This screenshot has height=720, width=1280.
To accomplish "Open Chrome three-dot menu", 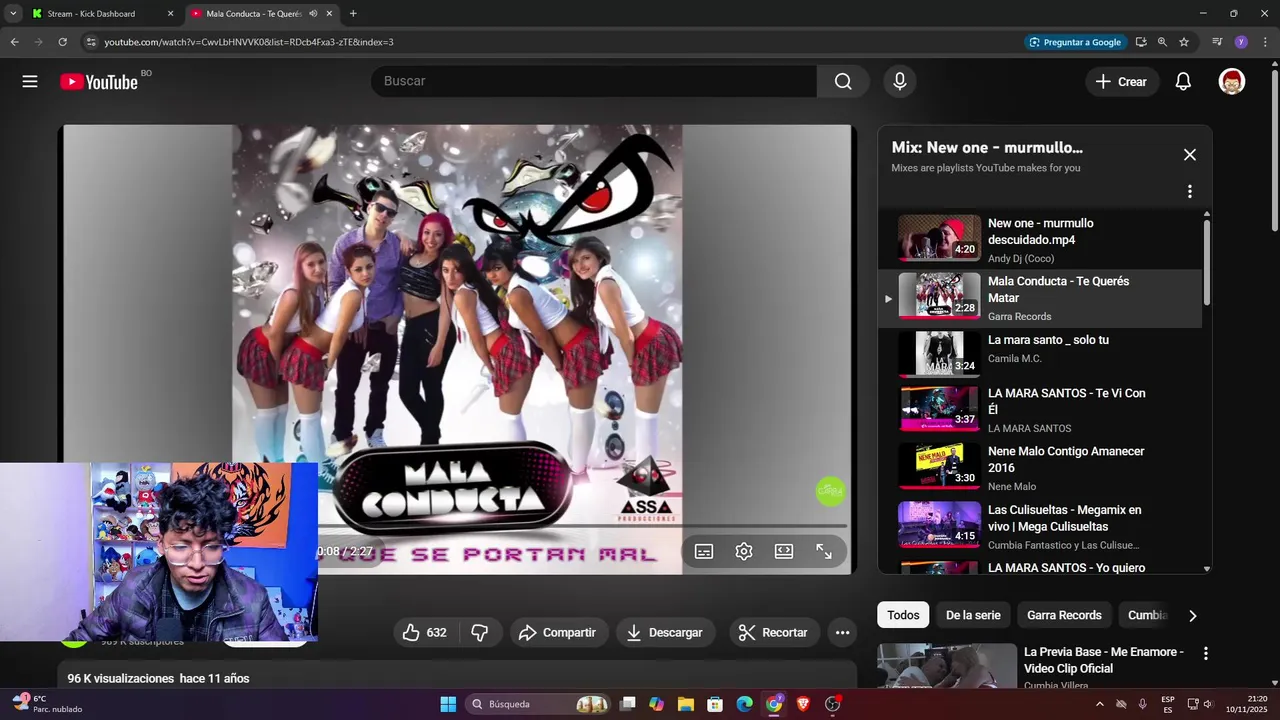I will click(1264, 42).
